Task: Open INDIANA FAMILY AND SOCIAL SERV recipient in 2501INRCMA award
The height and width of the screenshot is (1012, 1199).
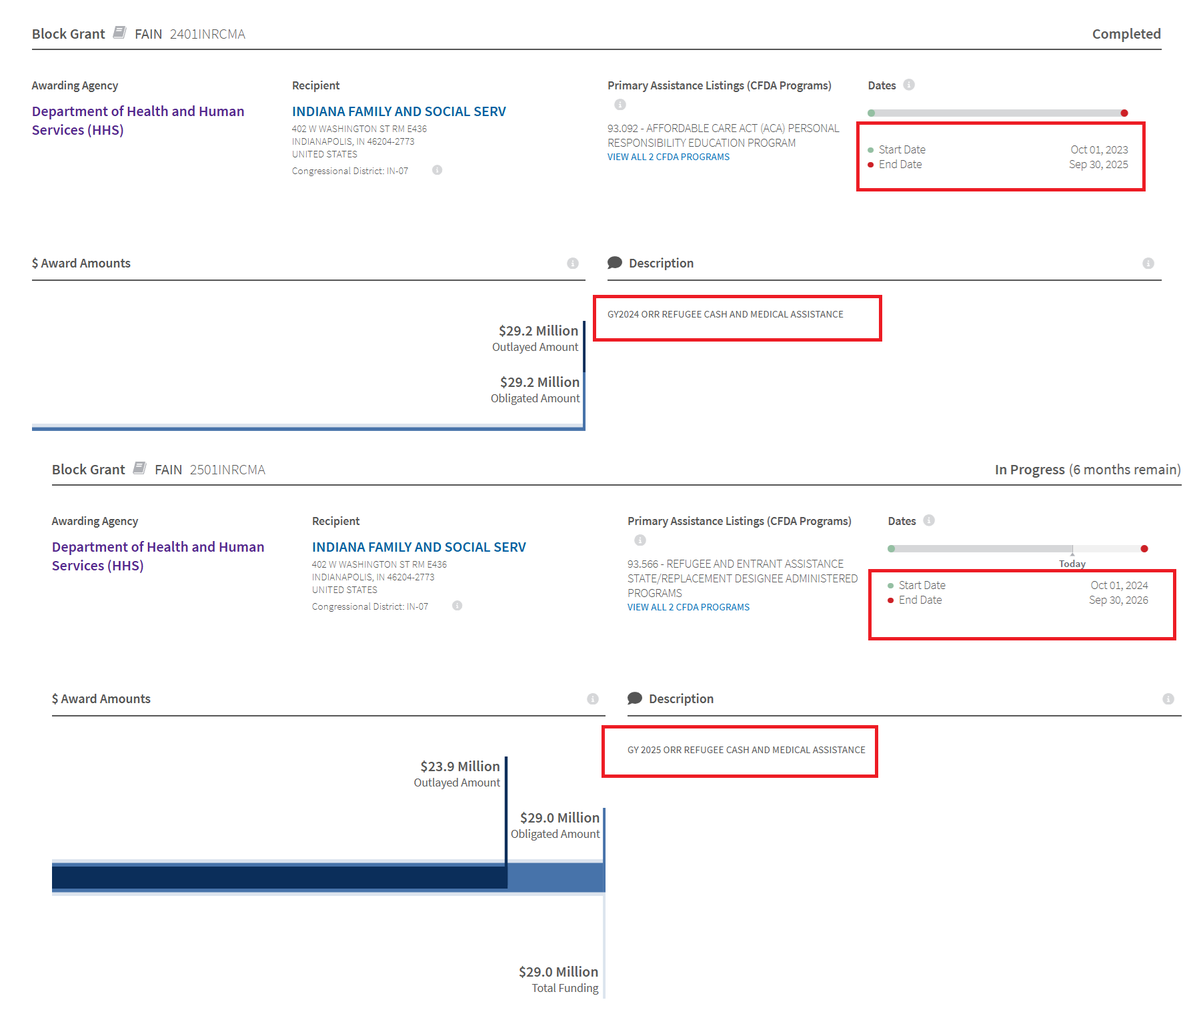Action: pyautogui.click(x=419, y=547)
